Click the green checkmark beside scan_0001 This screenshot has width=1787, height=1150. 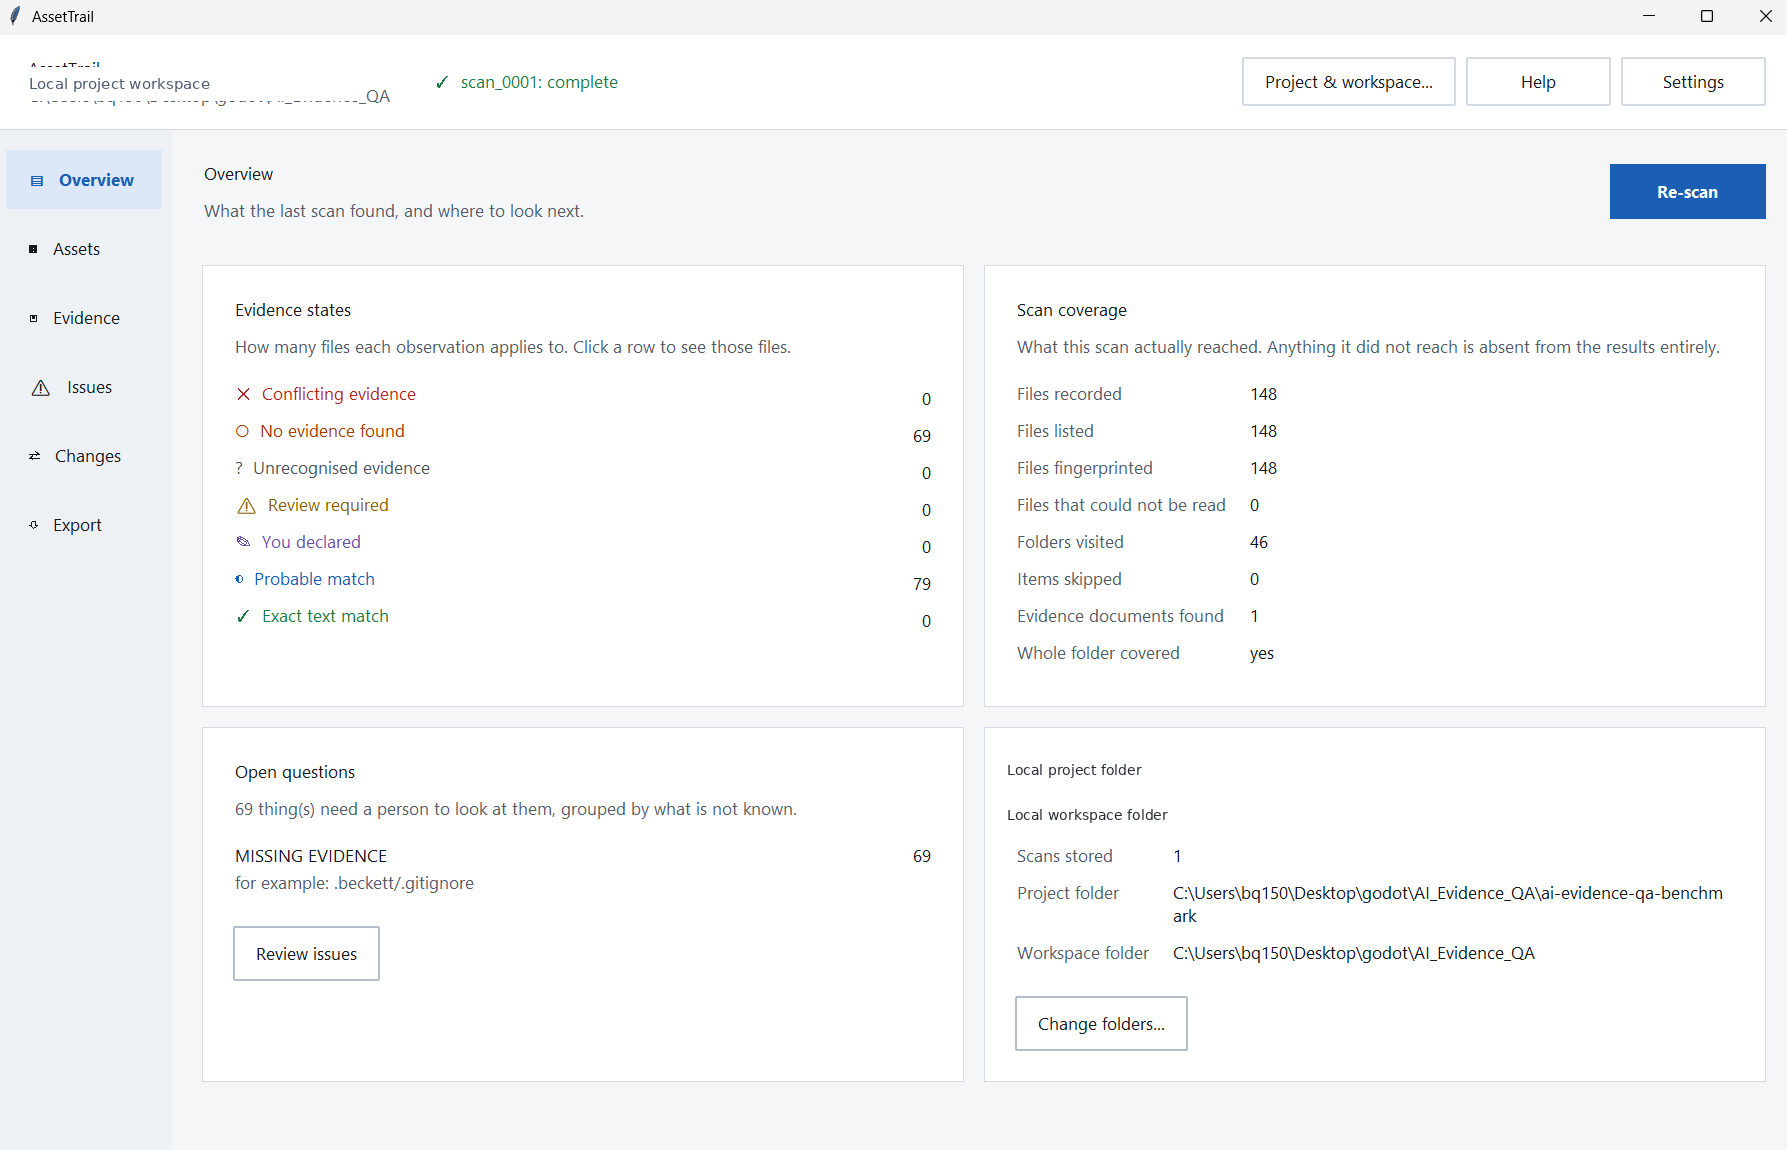click(x=442, y=82)
